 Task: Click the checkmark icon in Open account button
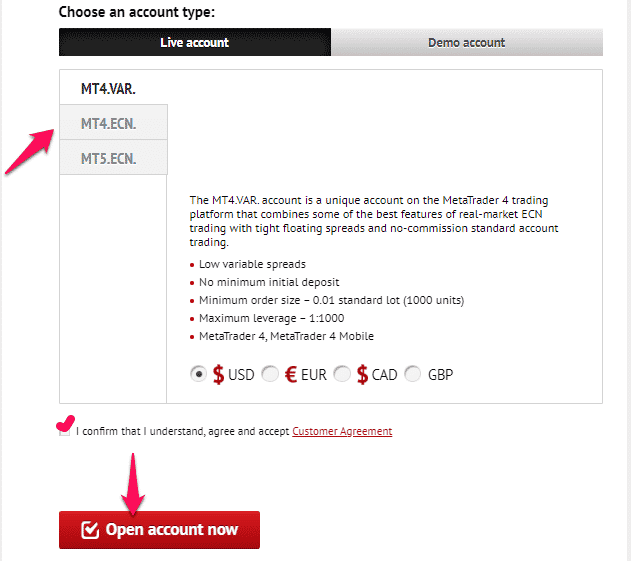(x=90, y=530)
